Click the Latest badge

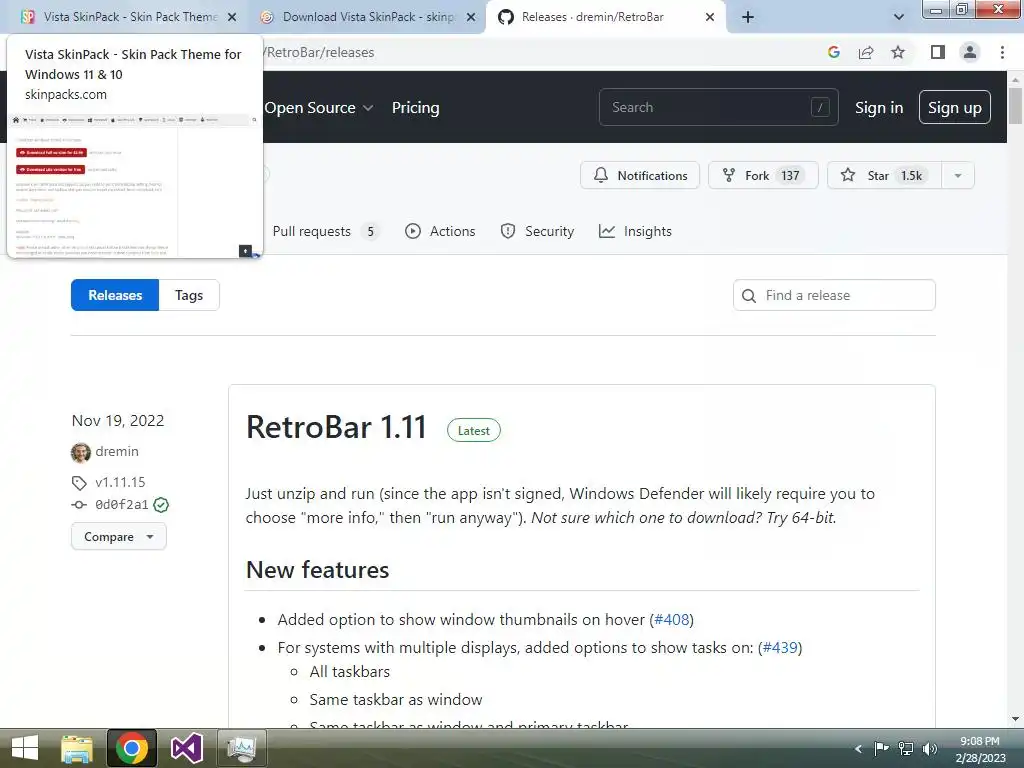tap(473, 430)
